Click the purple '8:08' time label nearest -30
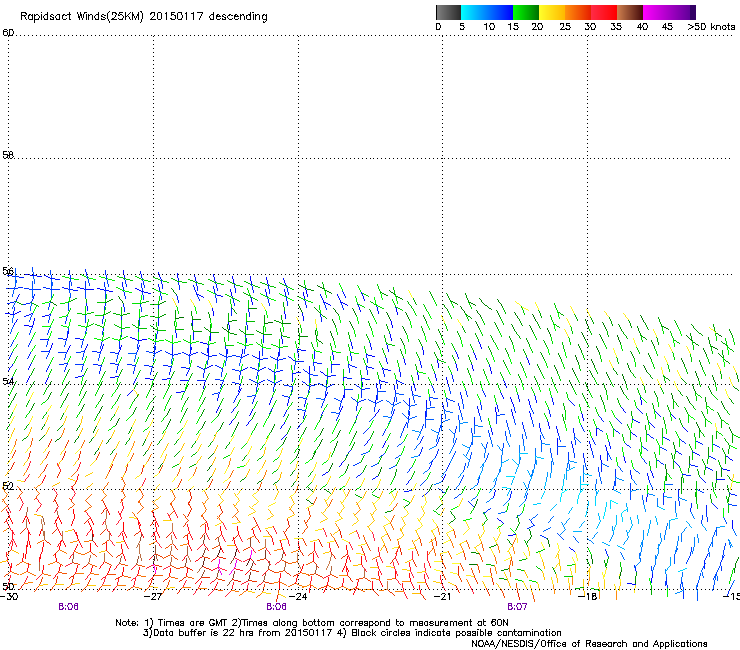 [x=68, y=607]
